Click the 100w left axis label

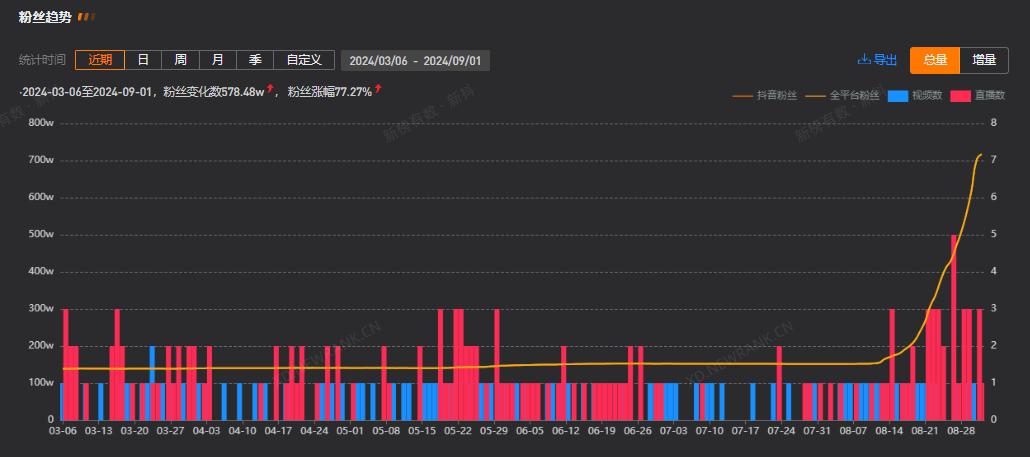tap(41, 383)
